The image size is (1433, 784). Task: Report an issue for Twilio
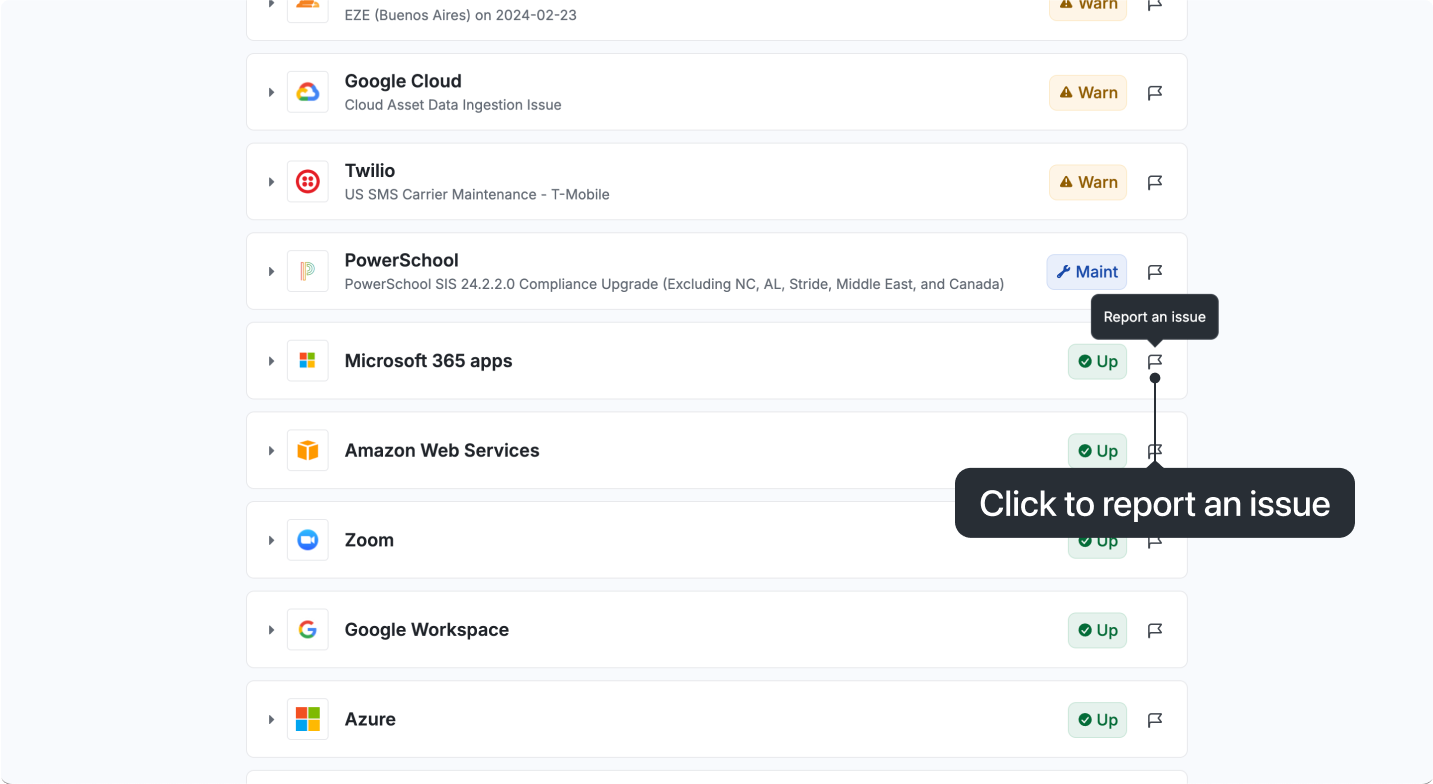pyautogui.click(x=1155, y=183)
